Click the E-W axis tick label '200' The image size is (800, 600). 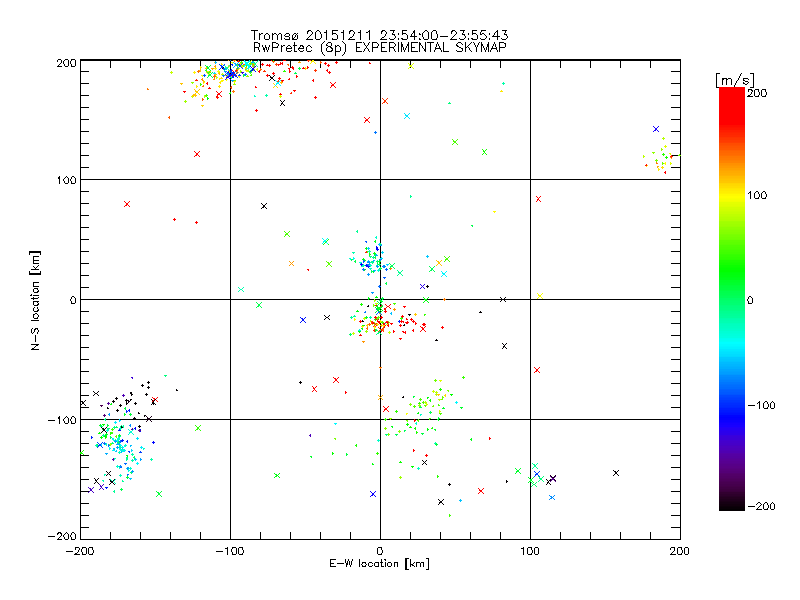point(680,551)
